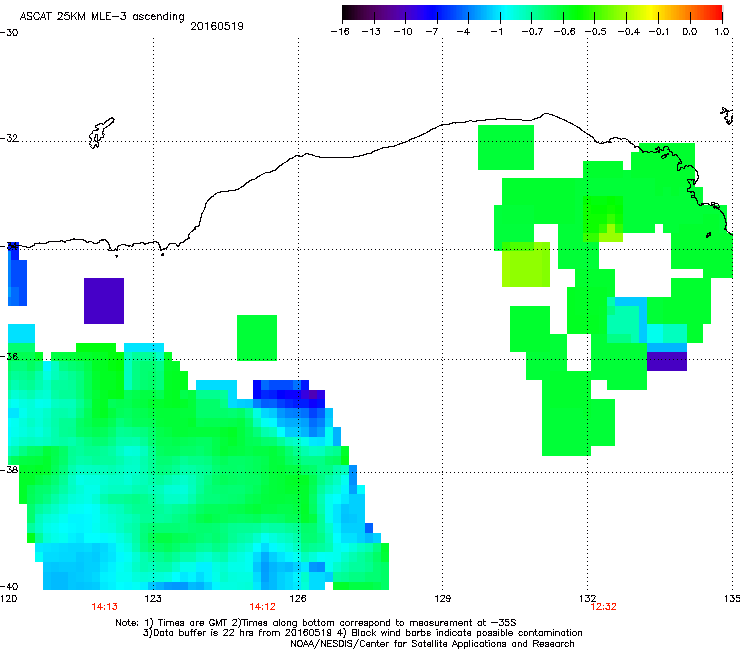Click the '-0.7' color bar label

[532, 32]
